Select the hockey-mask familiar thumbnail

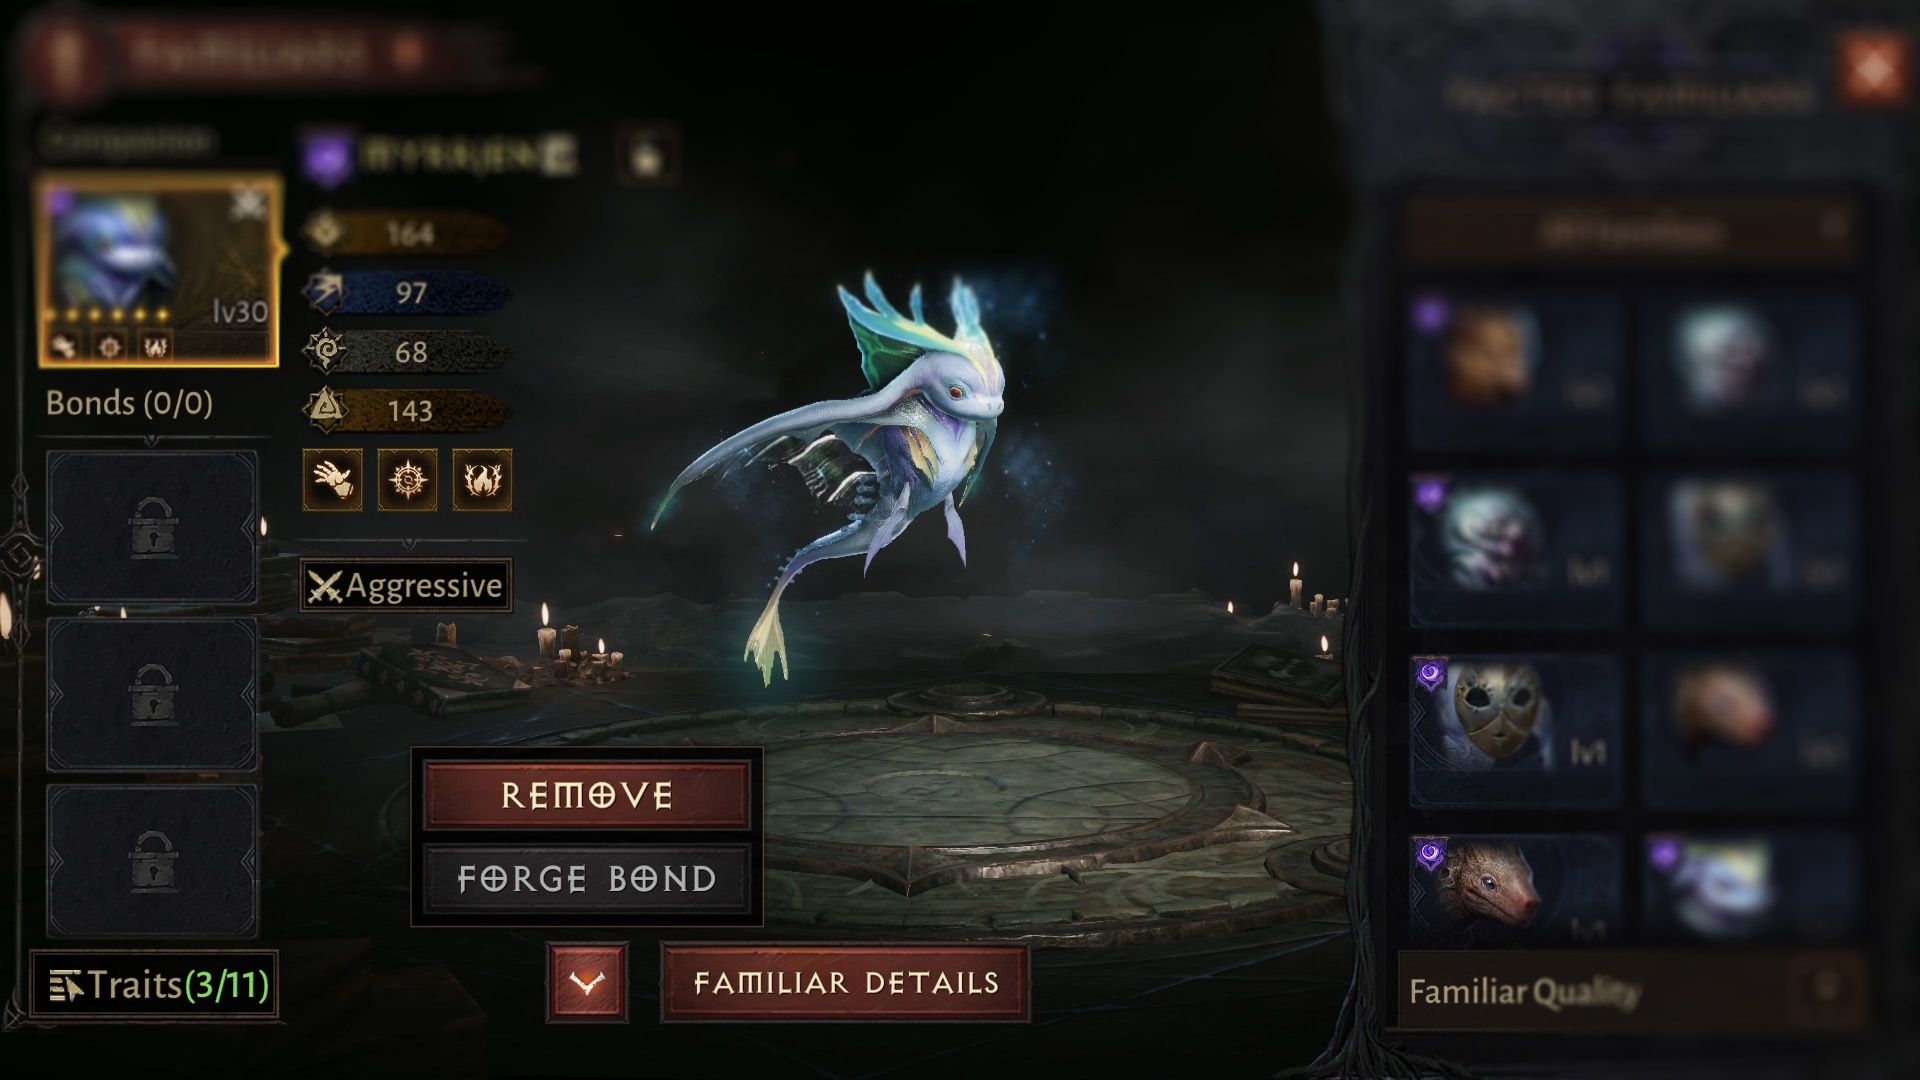(1514, 731)
